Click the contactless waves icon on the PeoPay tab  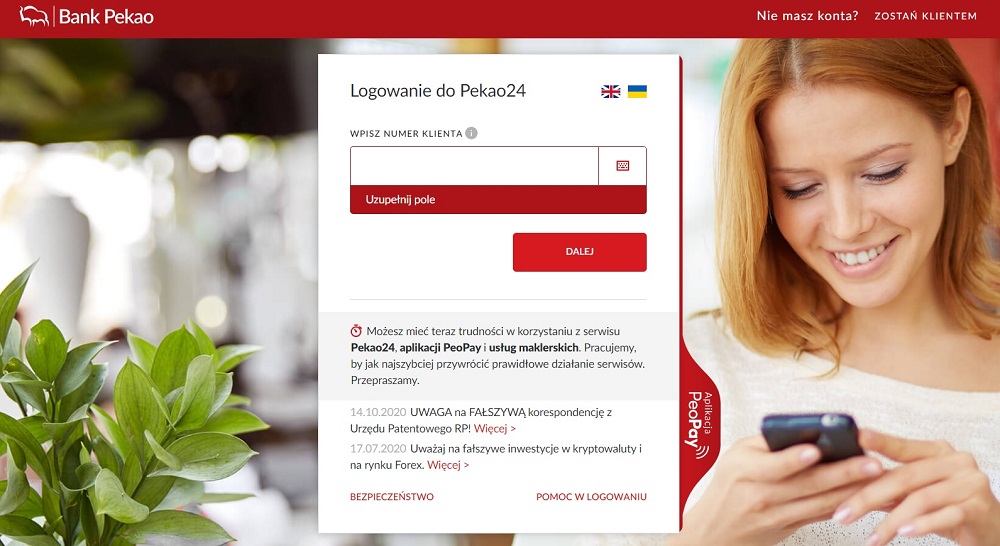point(702,452)
